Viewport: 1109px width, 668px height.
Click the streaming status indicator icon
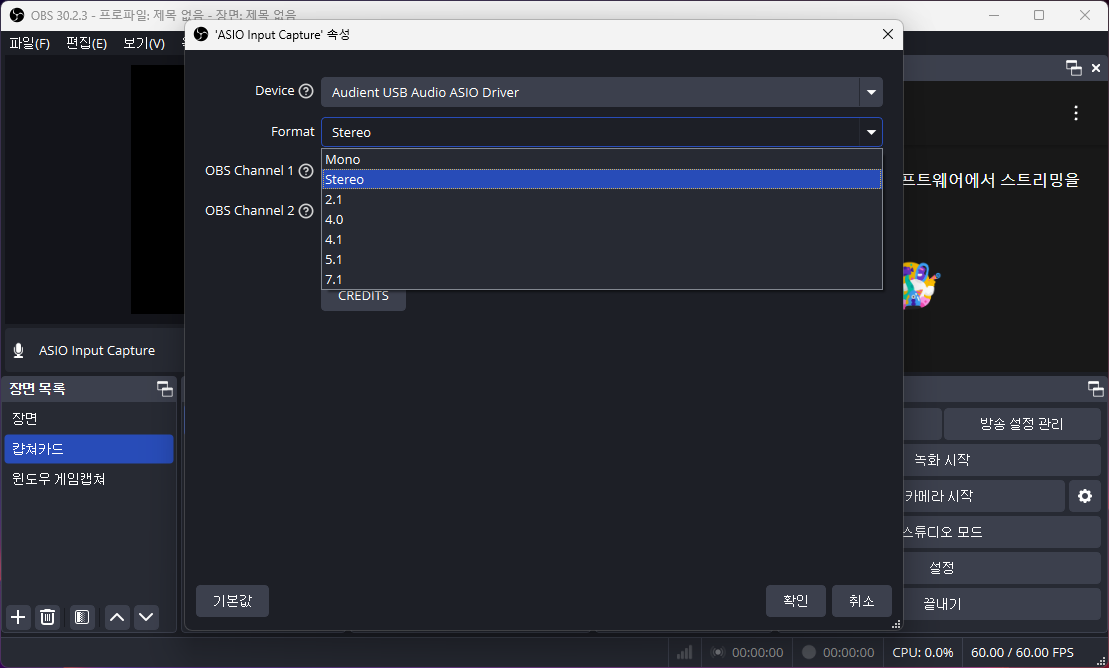(x=718, y=652)
